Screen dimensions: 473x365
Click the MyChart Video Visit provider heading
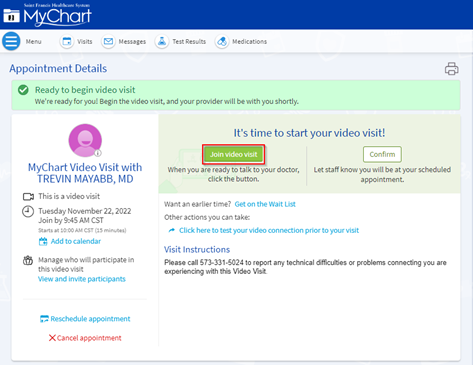point(85,173)
